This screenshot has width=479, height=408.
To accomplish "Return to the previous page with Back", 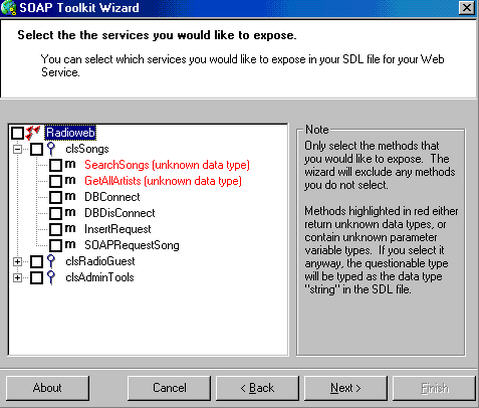I will click(257, 388).
